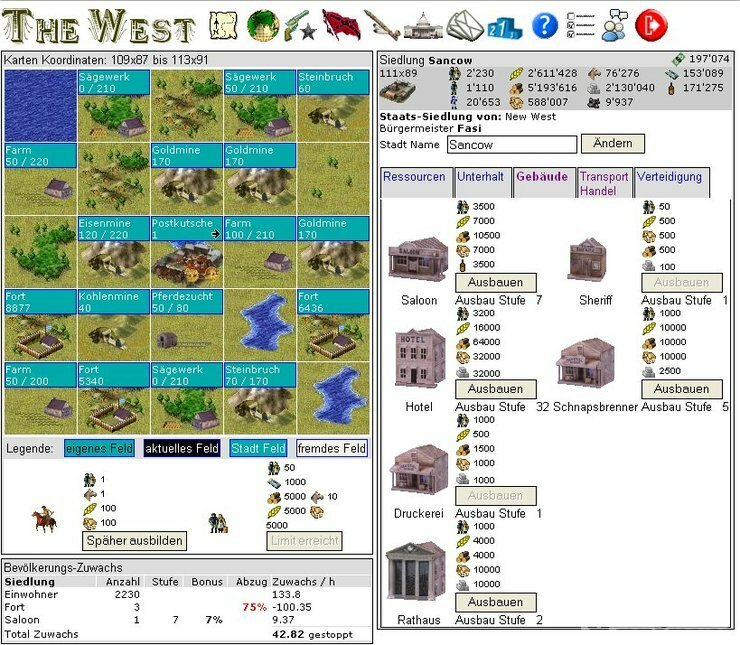Click the Ändern button
The image size is (740, 645).
613,143
